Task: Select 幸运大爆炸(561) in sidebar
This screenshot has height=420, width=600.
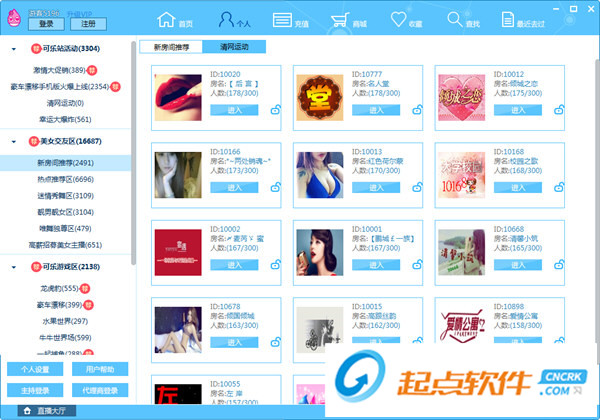Action: (65, 120)
